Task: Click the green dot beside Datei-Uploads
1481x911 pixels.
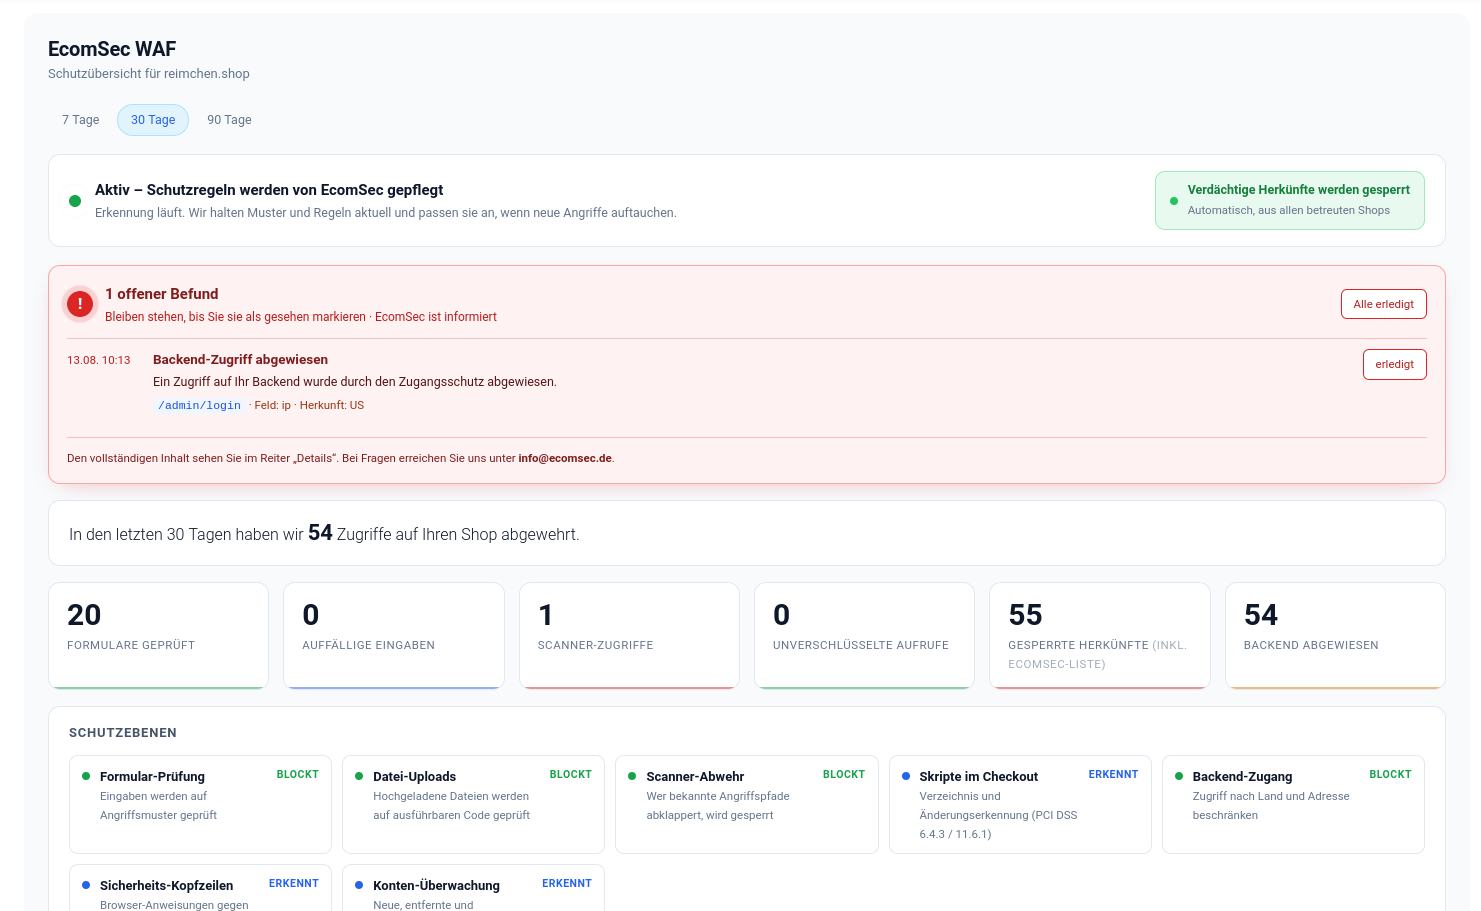Action: [x=359, y=776]
